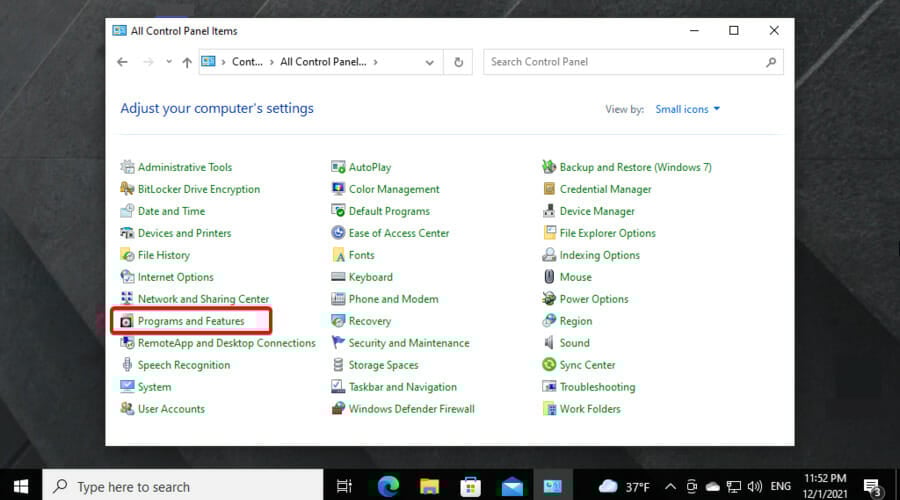Open File Explorer from the taskbar
Image resolution: width=900 pixels, height=500 pixels.
coord(429,487)
